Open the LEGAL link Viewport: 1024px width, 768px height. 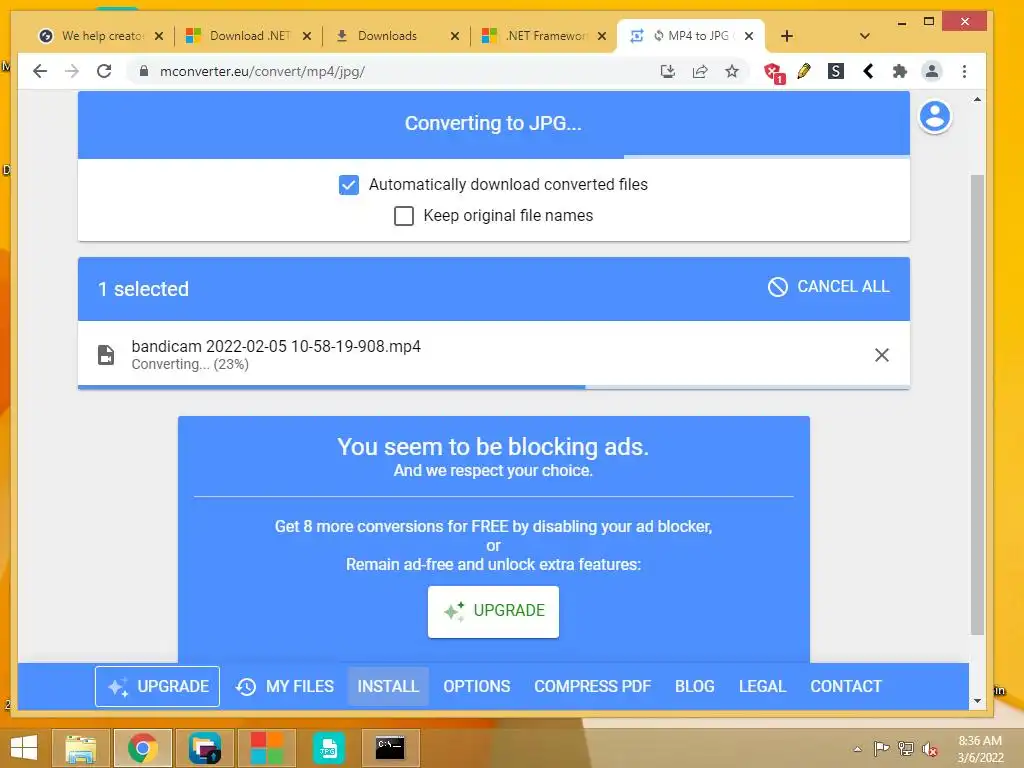(x=762, y=686)
